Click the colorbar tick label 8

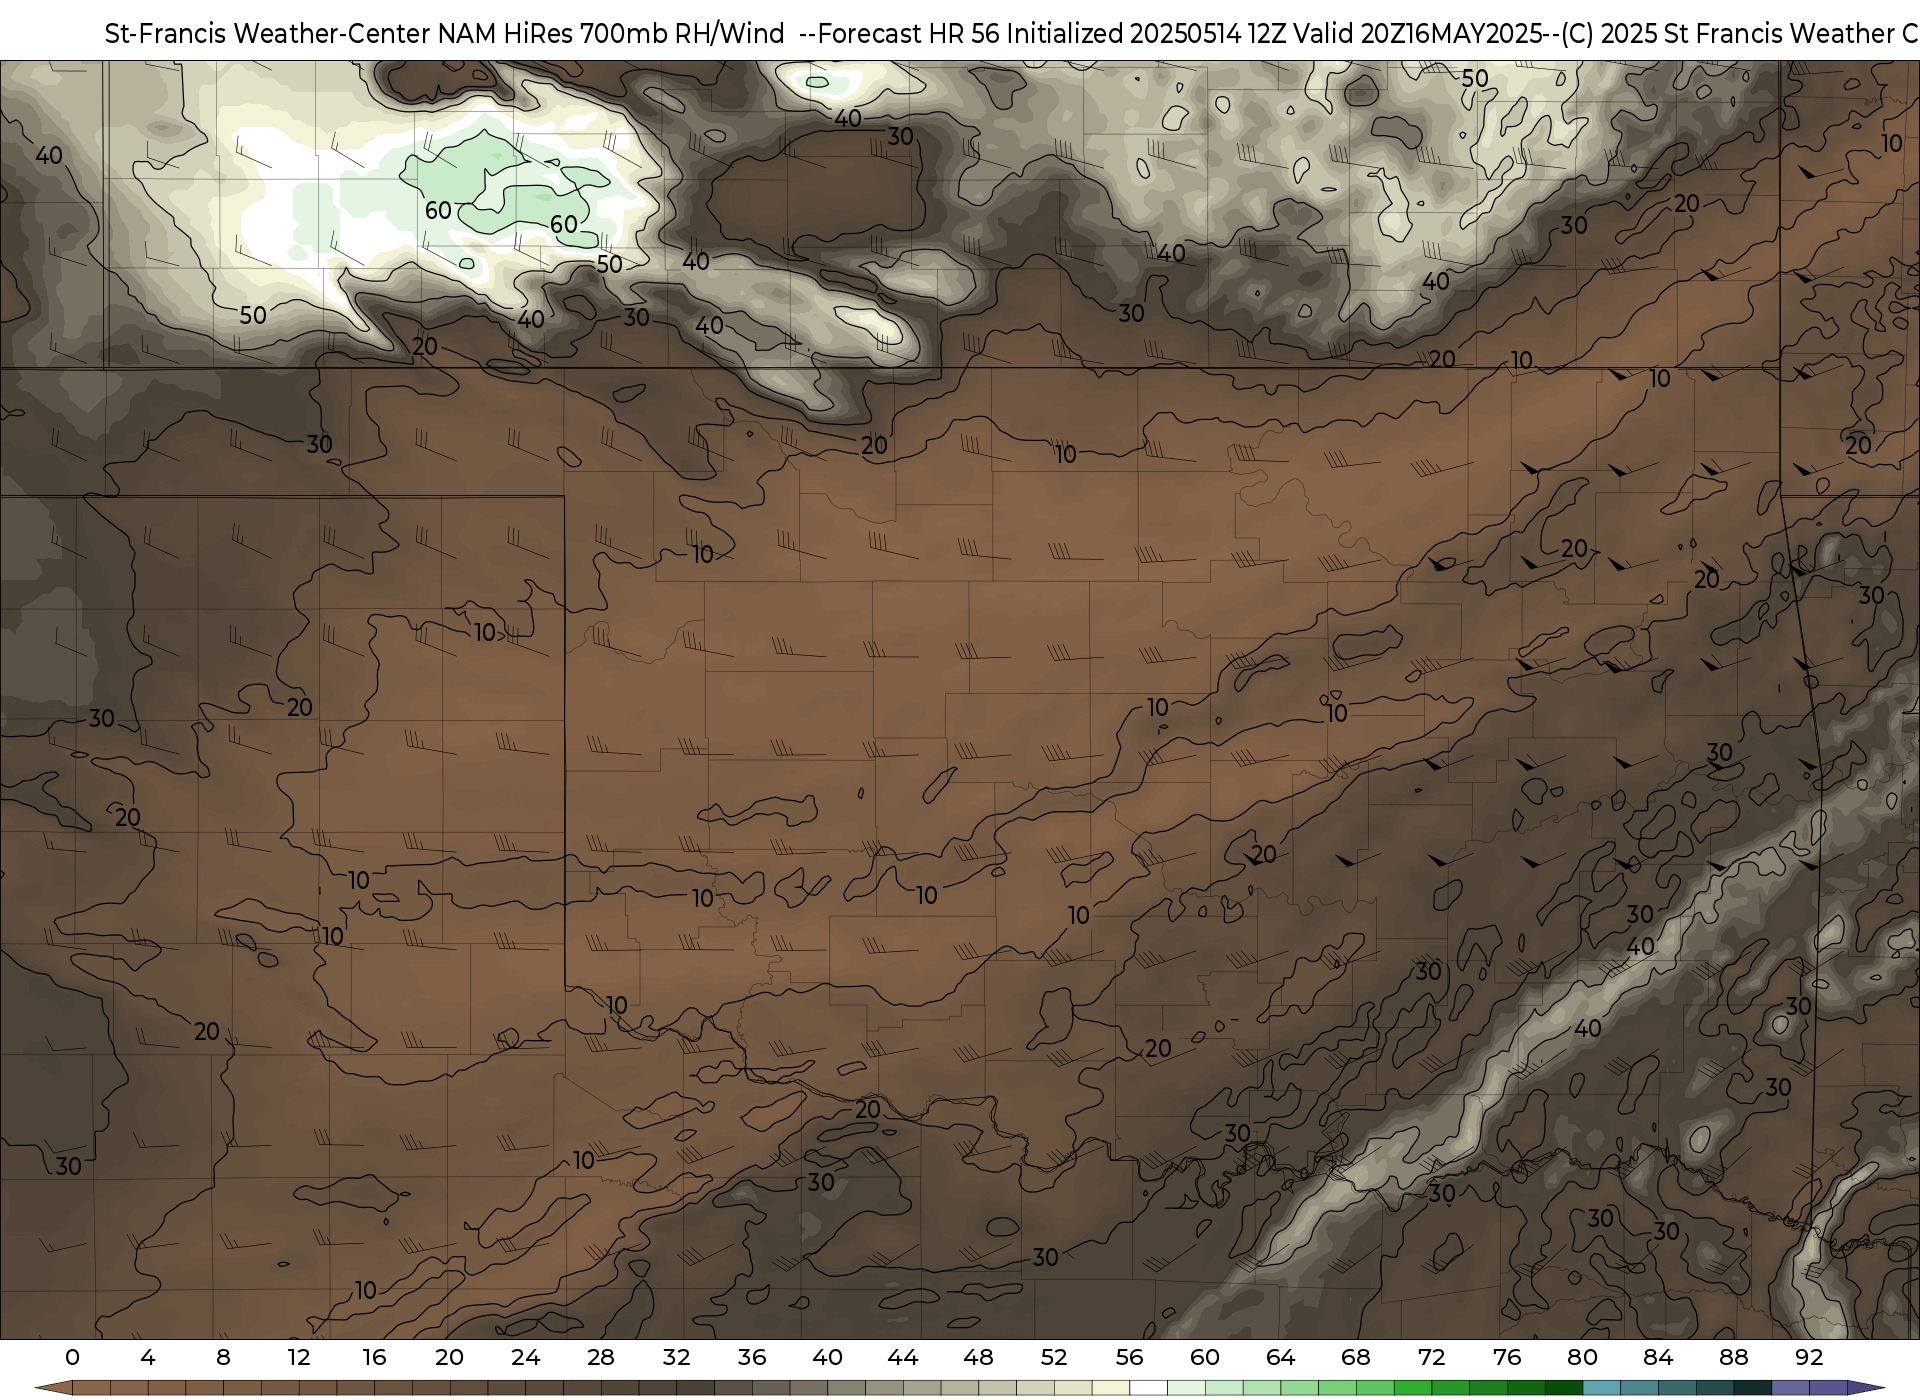[223, 1357]
